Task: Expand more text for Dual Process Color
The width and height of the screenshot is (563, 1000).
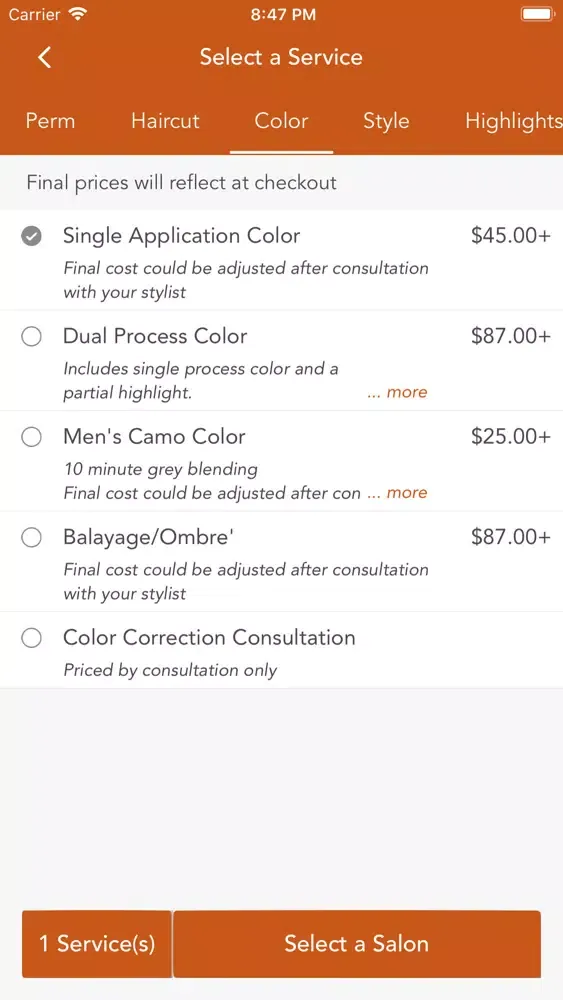Action: tap(397, 392)
